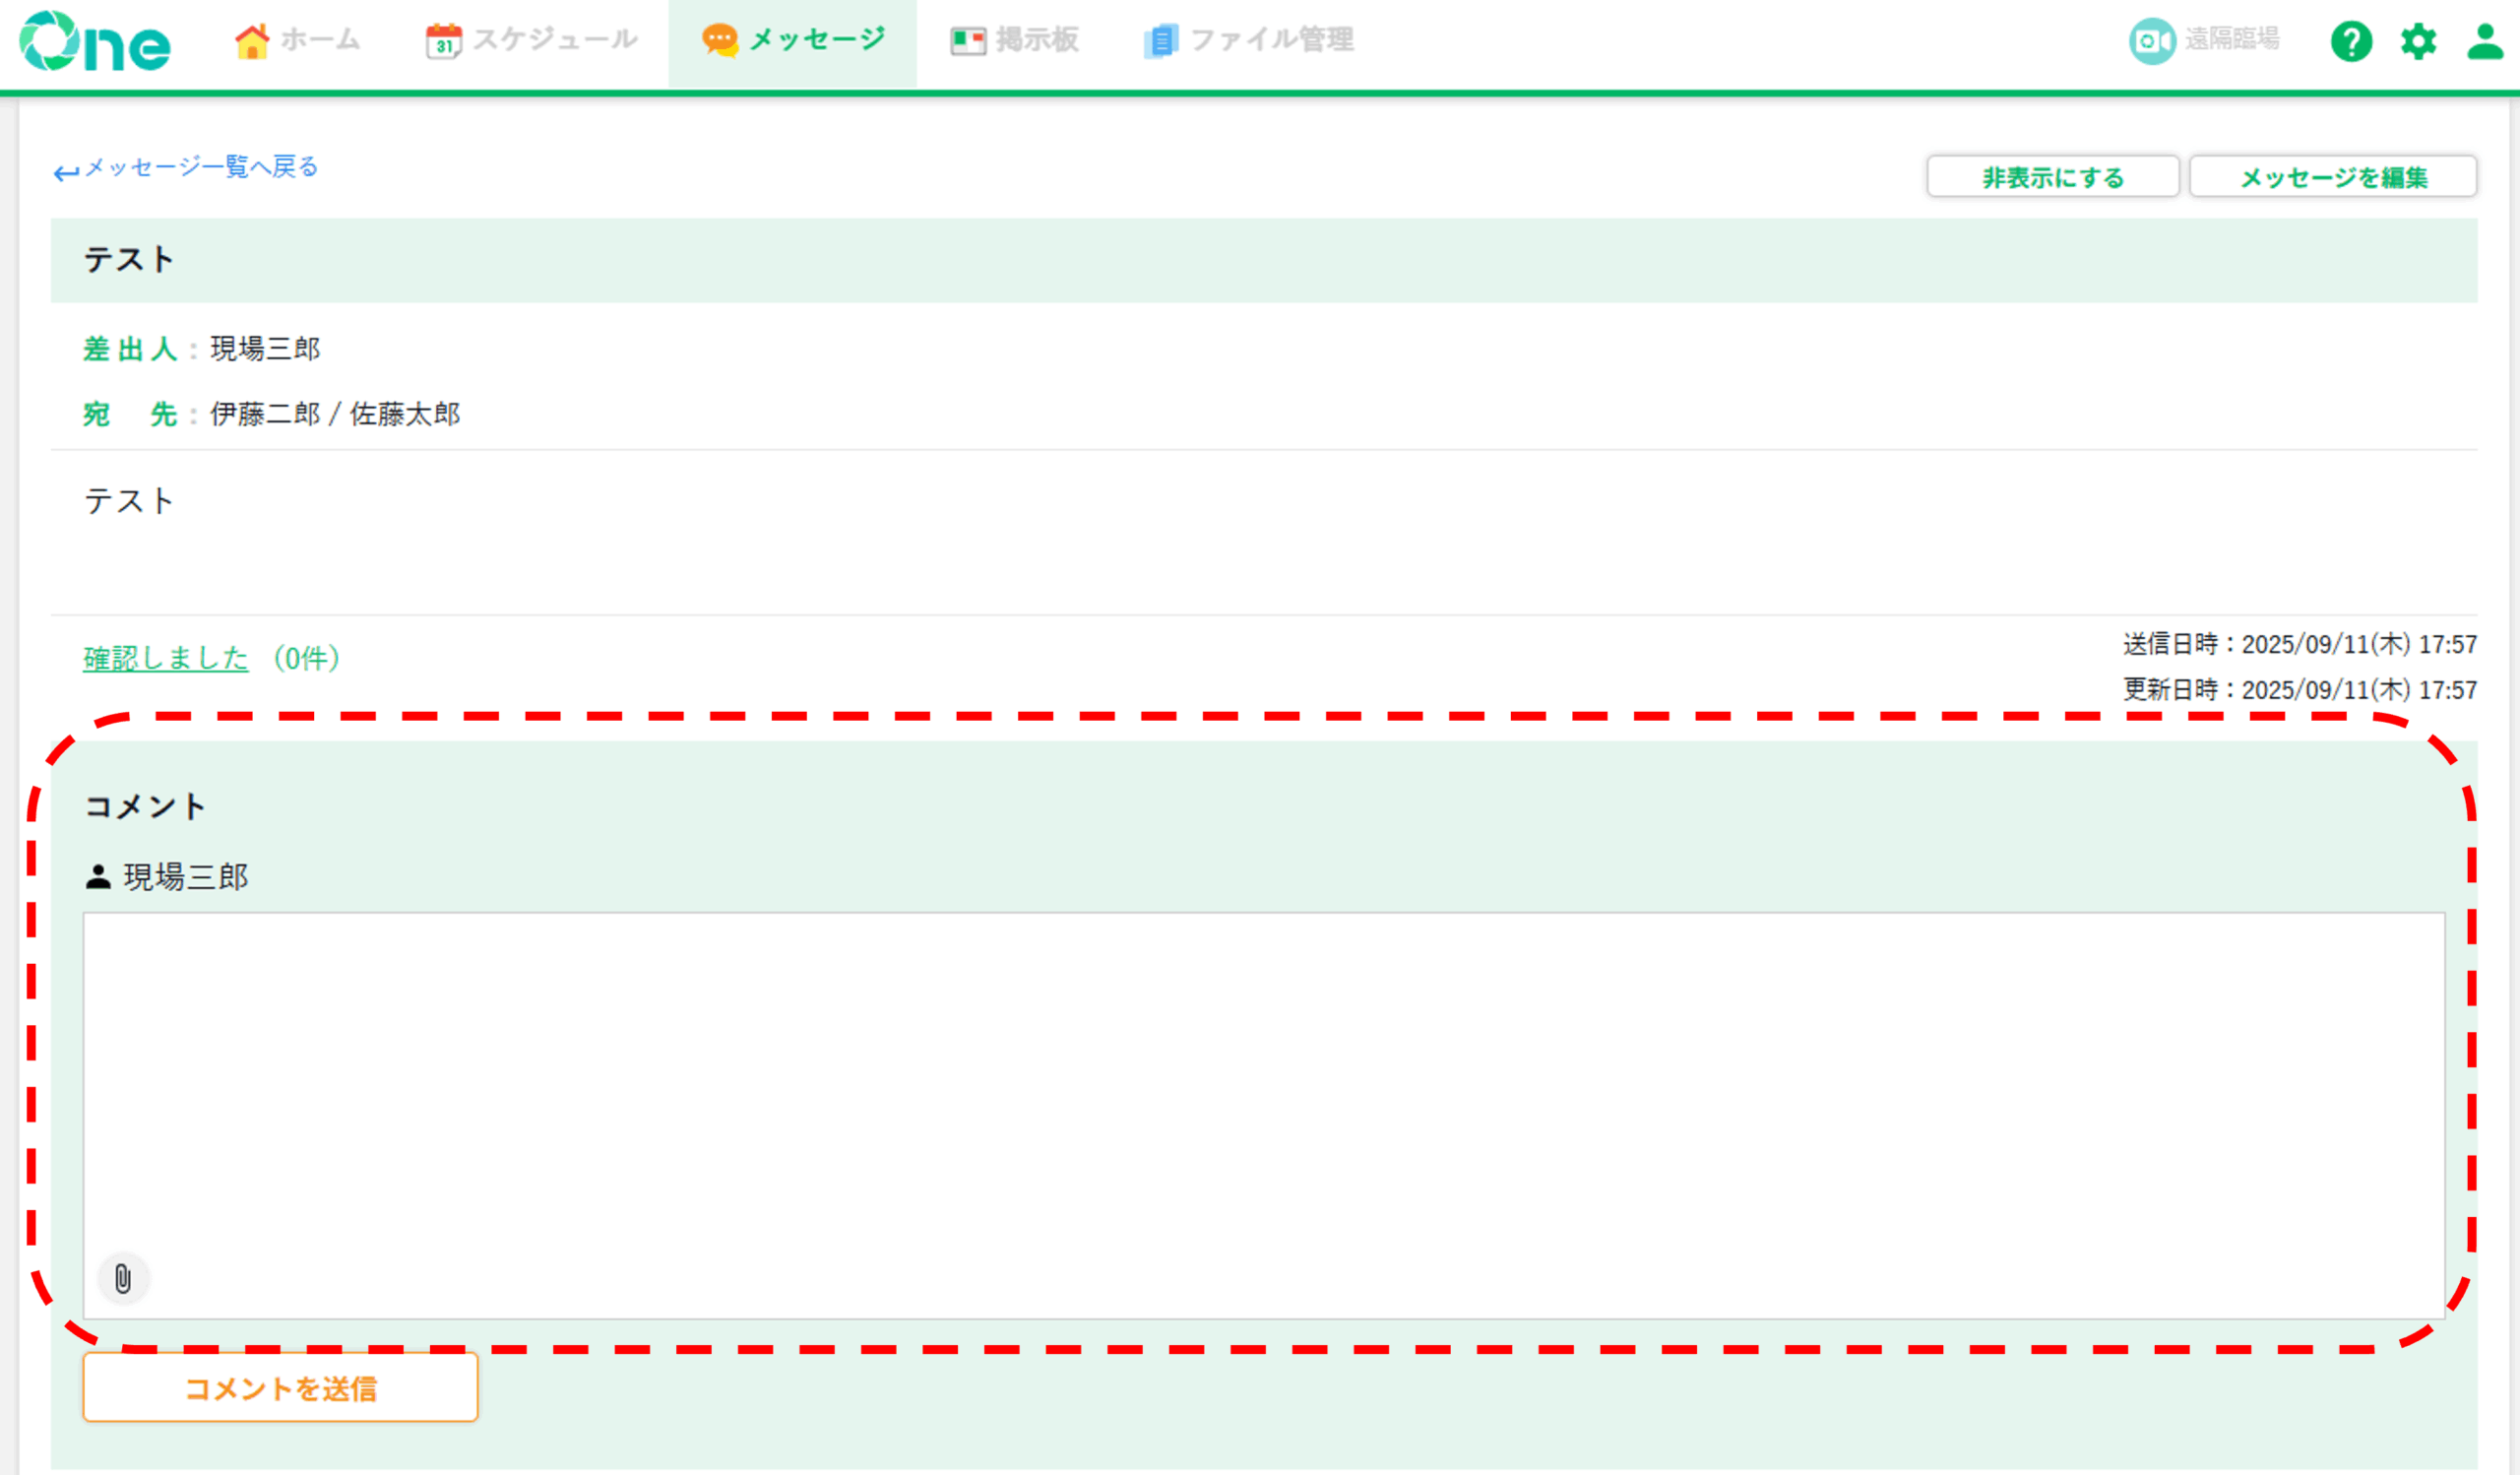Click the remote site camera icon
This screenshot has height=1475, width=2520.
(2151, 41)
